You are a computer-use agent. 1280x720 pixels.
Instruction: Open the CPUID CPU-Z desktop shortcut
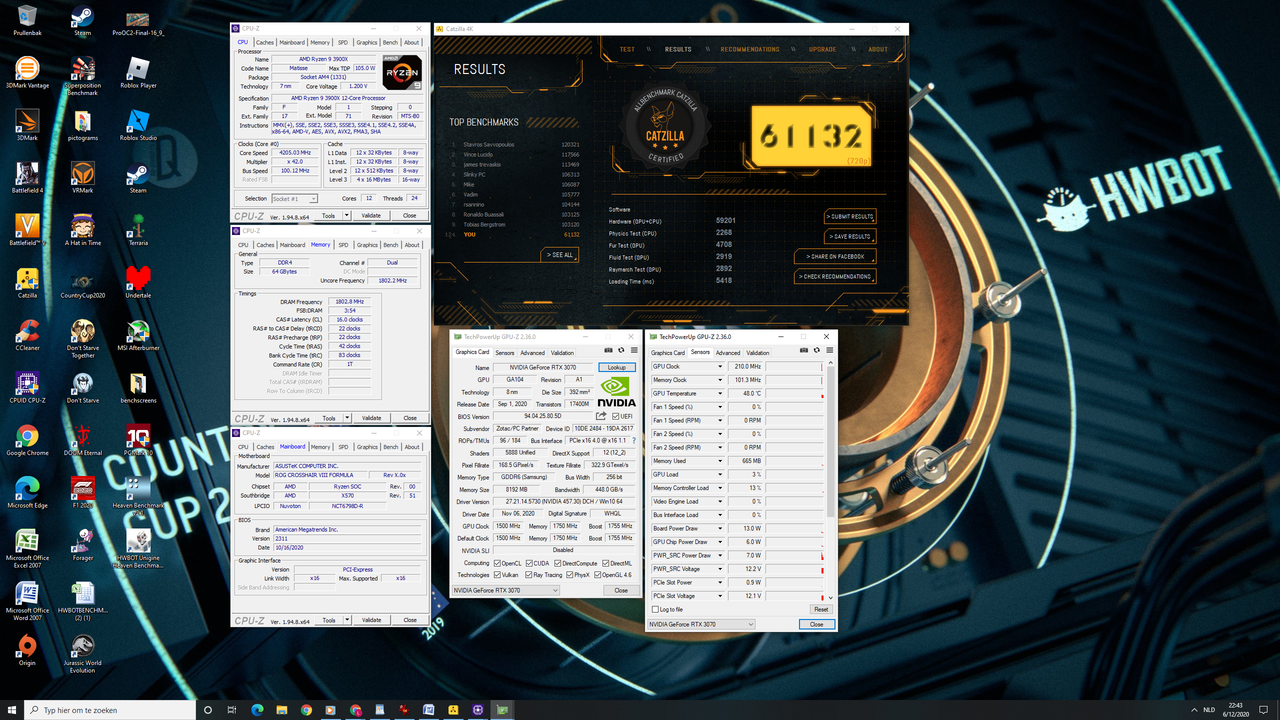click(x=27, y=387)
